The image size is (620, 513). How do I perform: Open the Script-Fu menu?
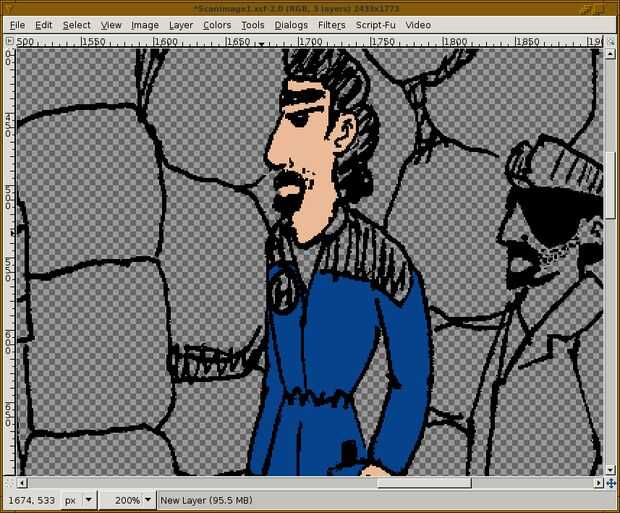coord(375,25)
